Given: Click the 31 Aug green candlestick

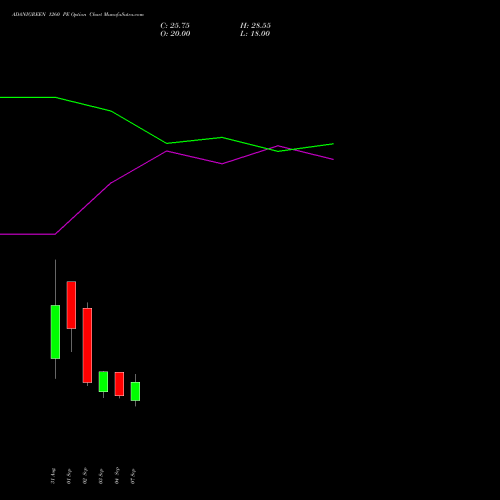Looking at the screenshot, I should click(x=55, y=332).
